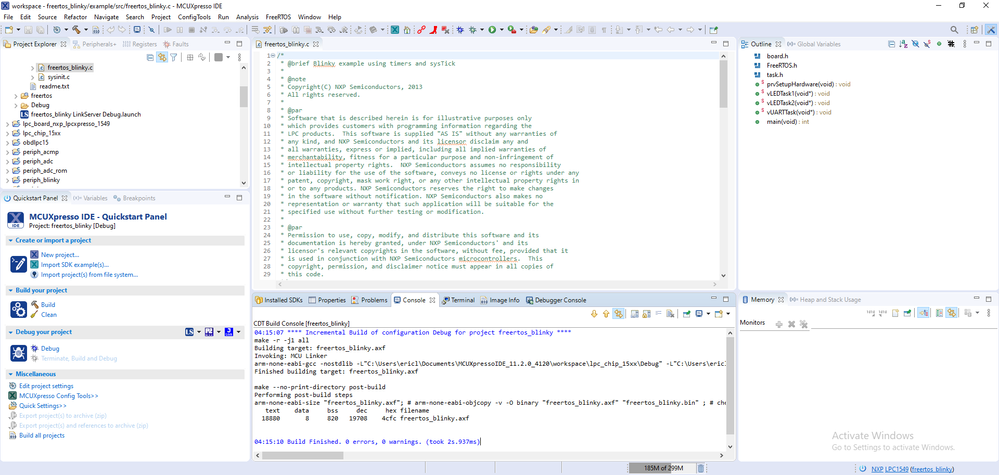999x475 pixels.
Task: Toggle the hide static members icon in the Outline toolbar
Action: coord(927,44)
